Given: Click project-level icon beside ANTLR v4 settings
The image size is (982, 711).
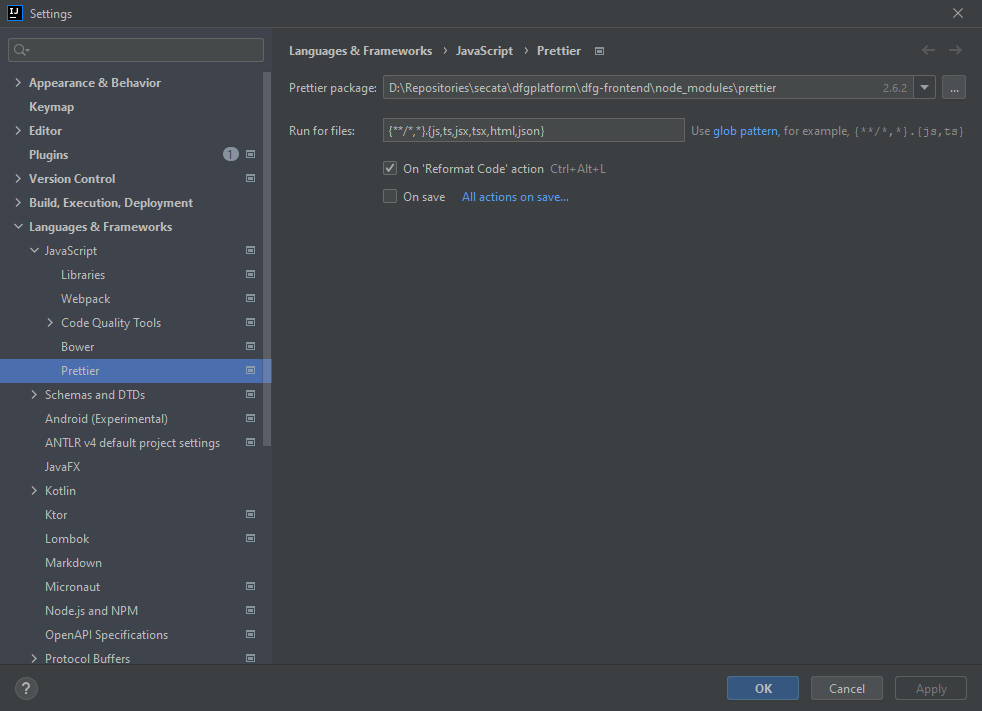Looking at the screenshot, I should click(251, 442).
